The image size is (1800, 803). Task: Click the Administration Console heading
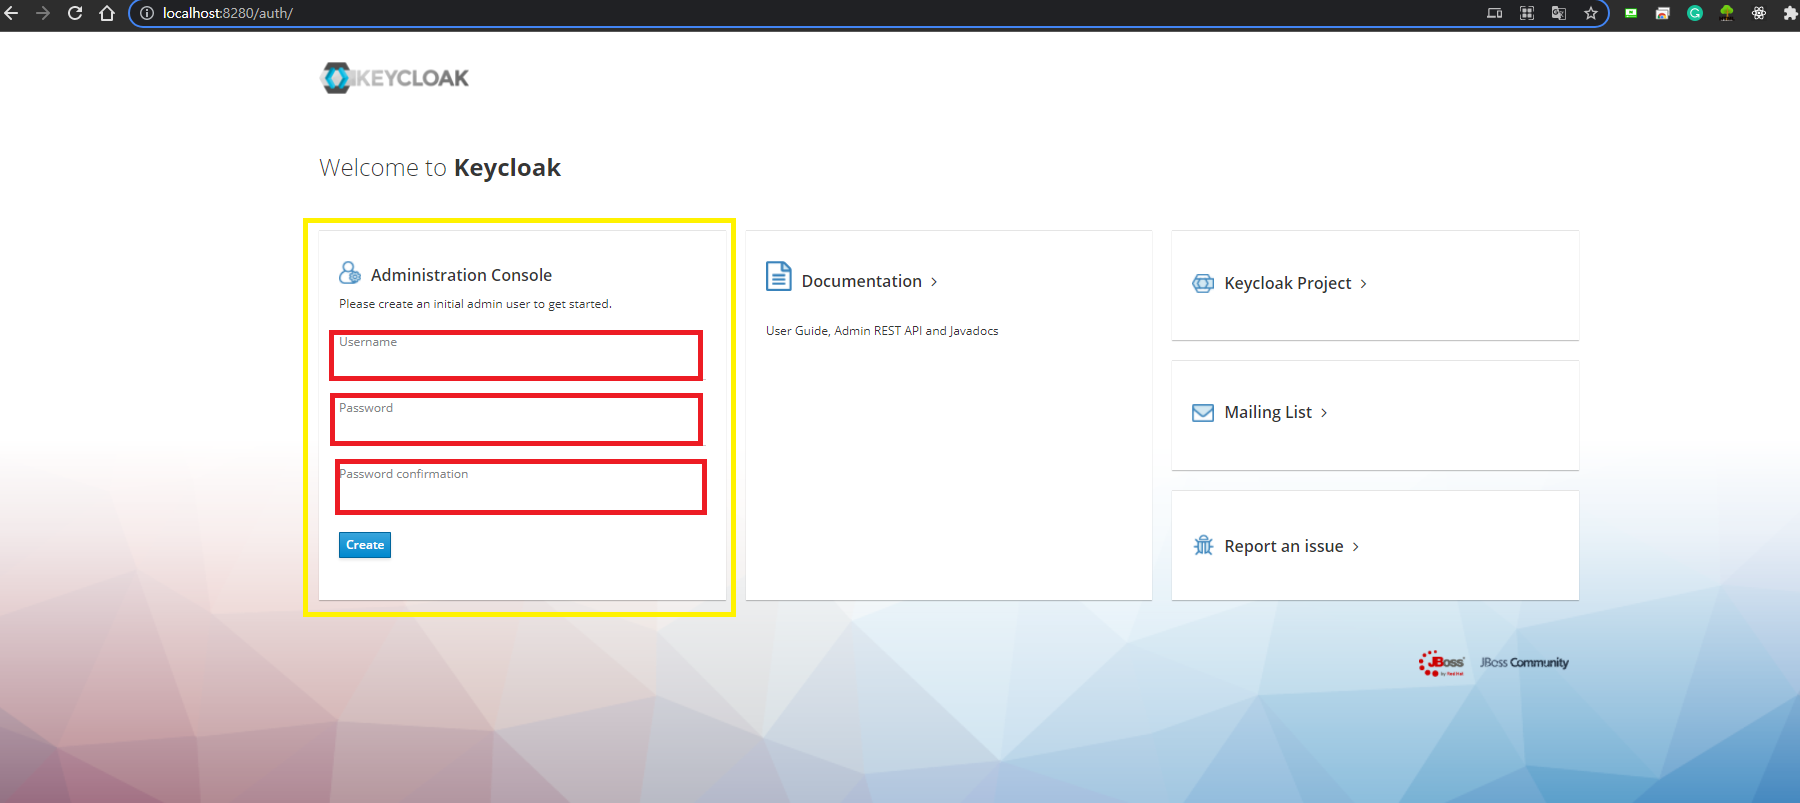[x=461, y=275]
